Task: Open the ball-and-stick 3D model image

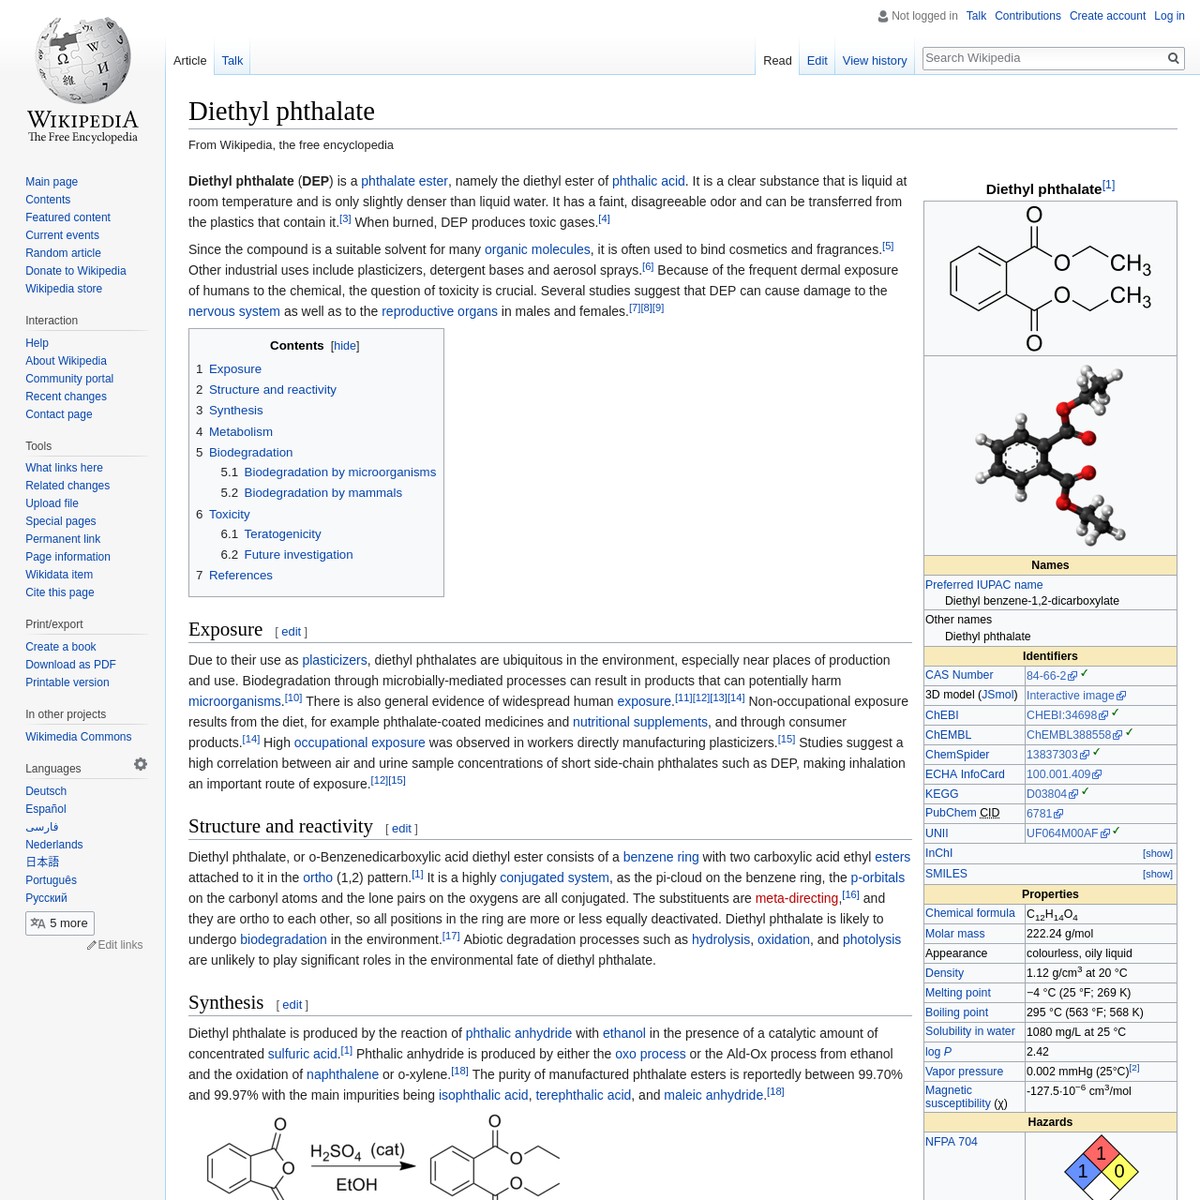Action: 1049,455
